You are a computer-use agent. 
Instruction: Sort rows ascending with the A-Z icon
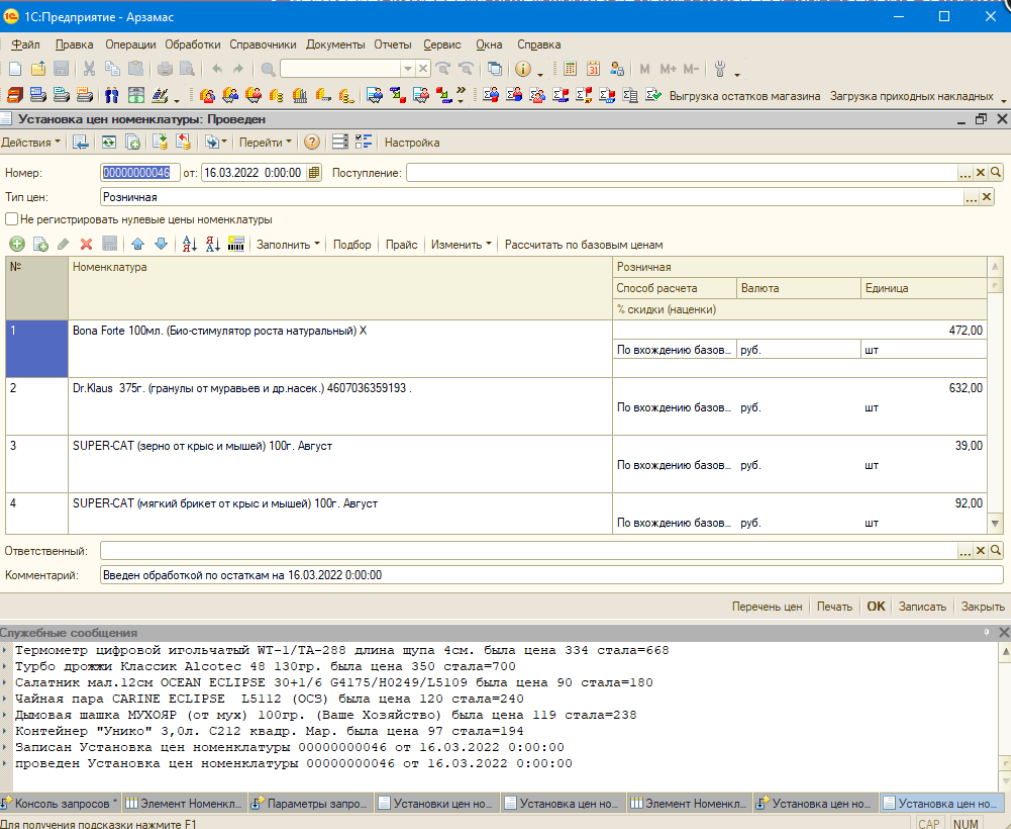click(x=189, y=244)
